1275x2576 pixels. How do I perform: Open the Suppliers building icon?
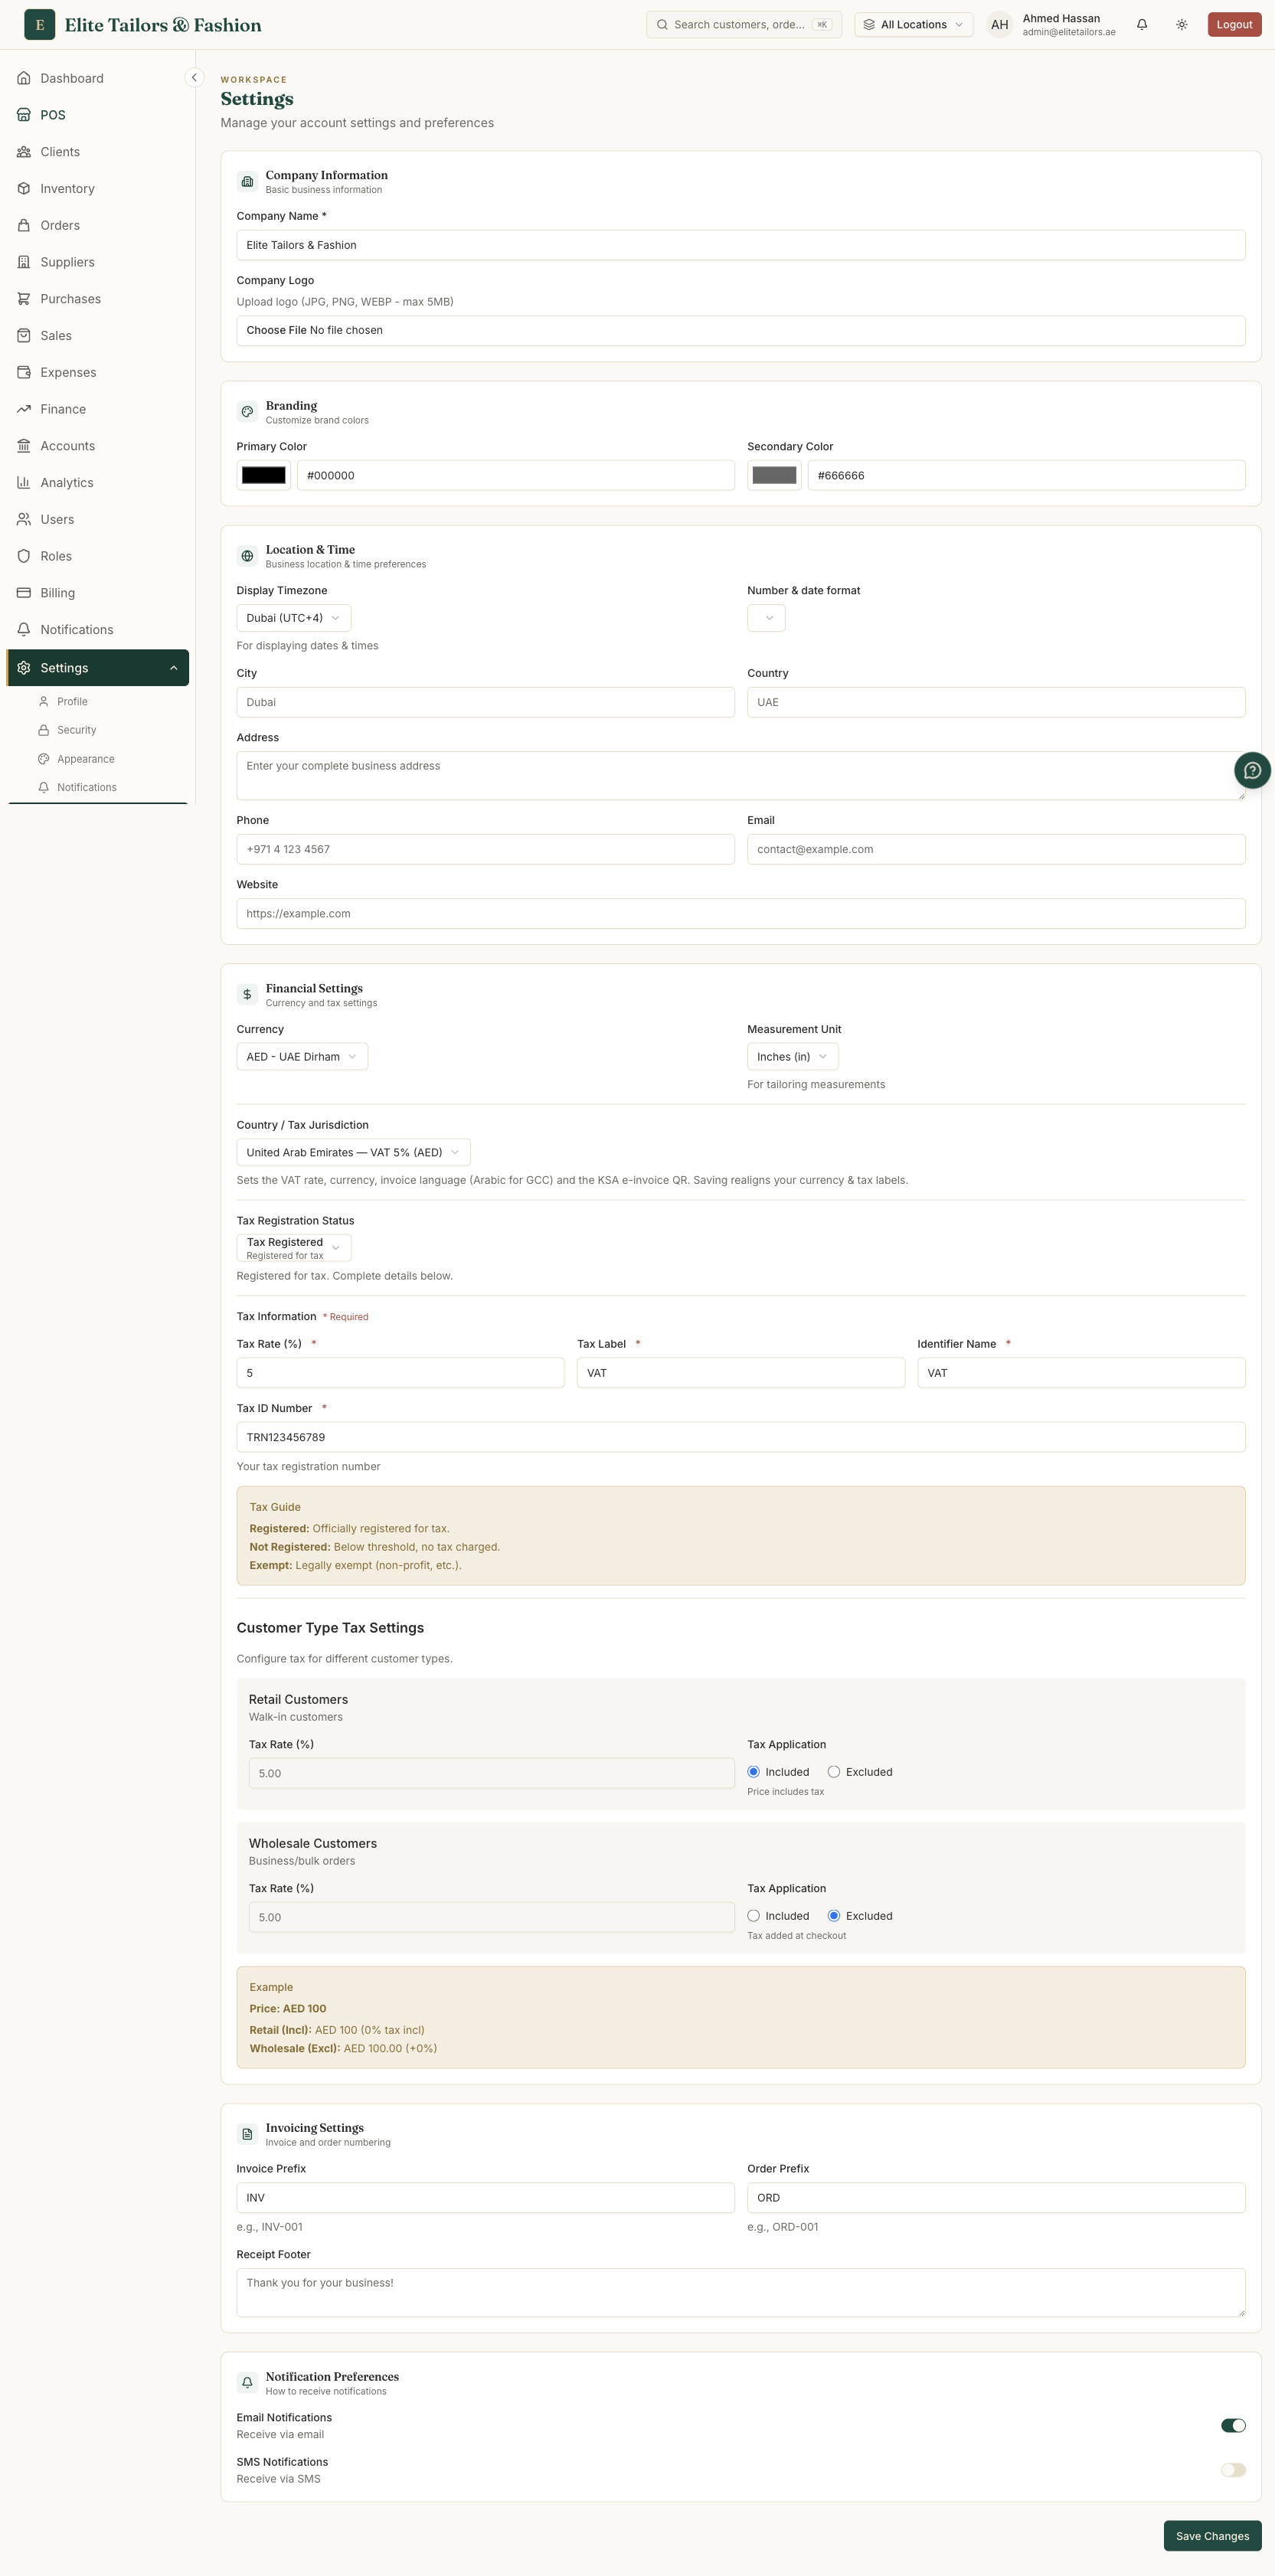click(x=24, y=262)
